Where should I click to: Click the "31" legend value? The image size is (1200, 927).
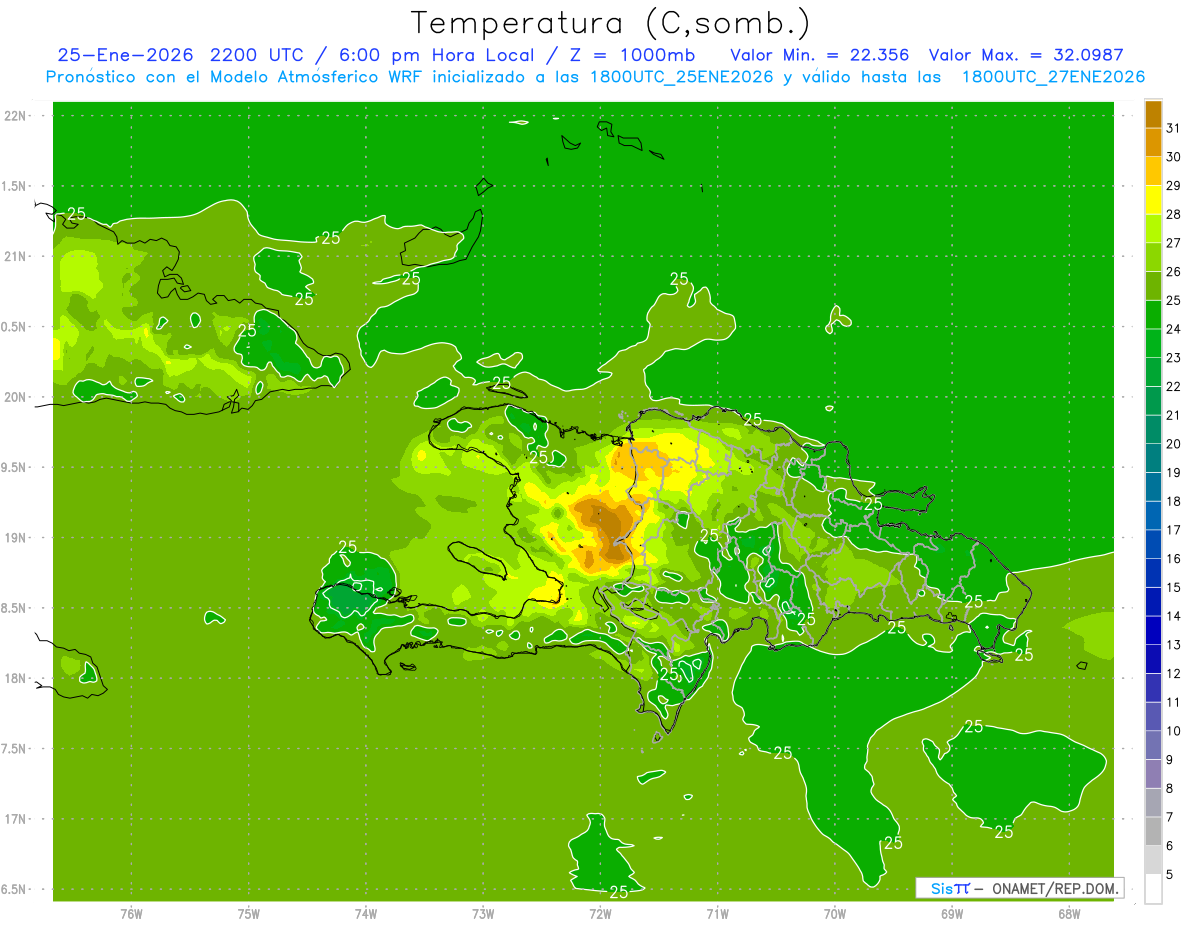click(x=1173, y=128)
